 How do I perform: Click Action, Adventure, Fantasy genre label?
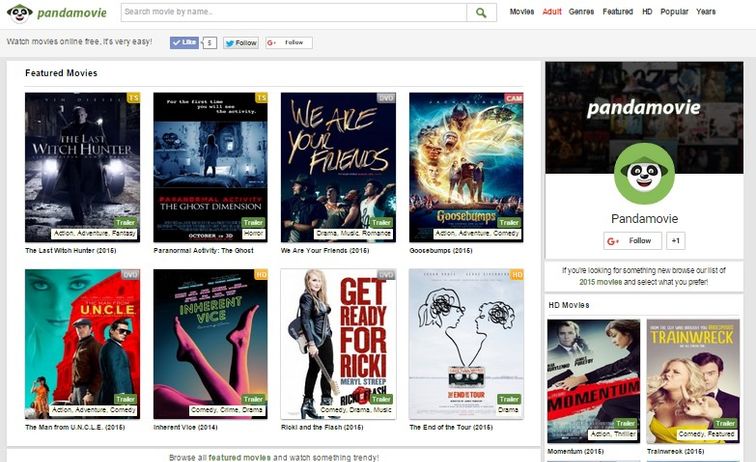click(x=94, y=233)
